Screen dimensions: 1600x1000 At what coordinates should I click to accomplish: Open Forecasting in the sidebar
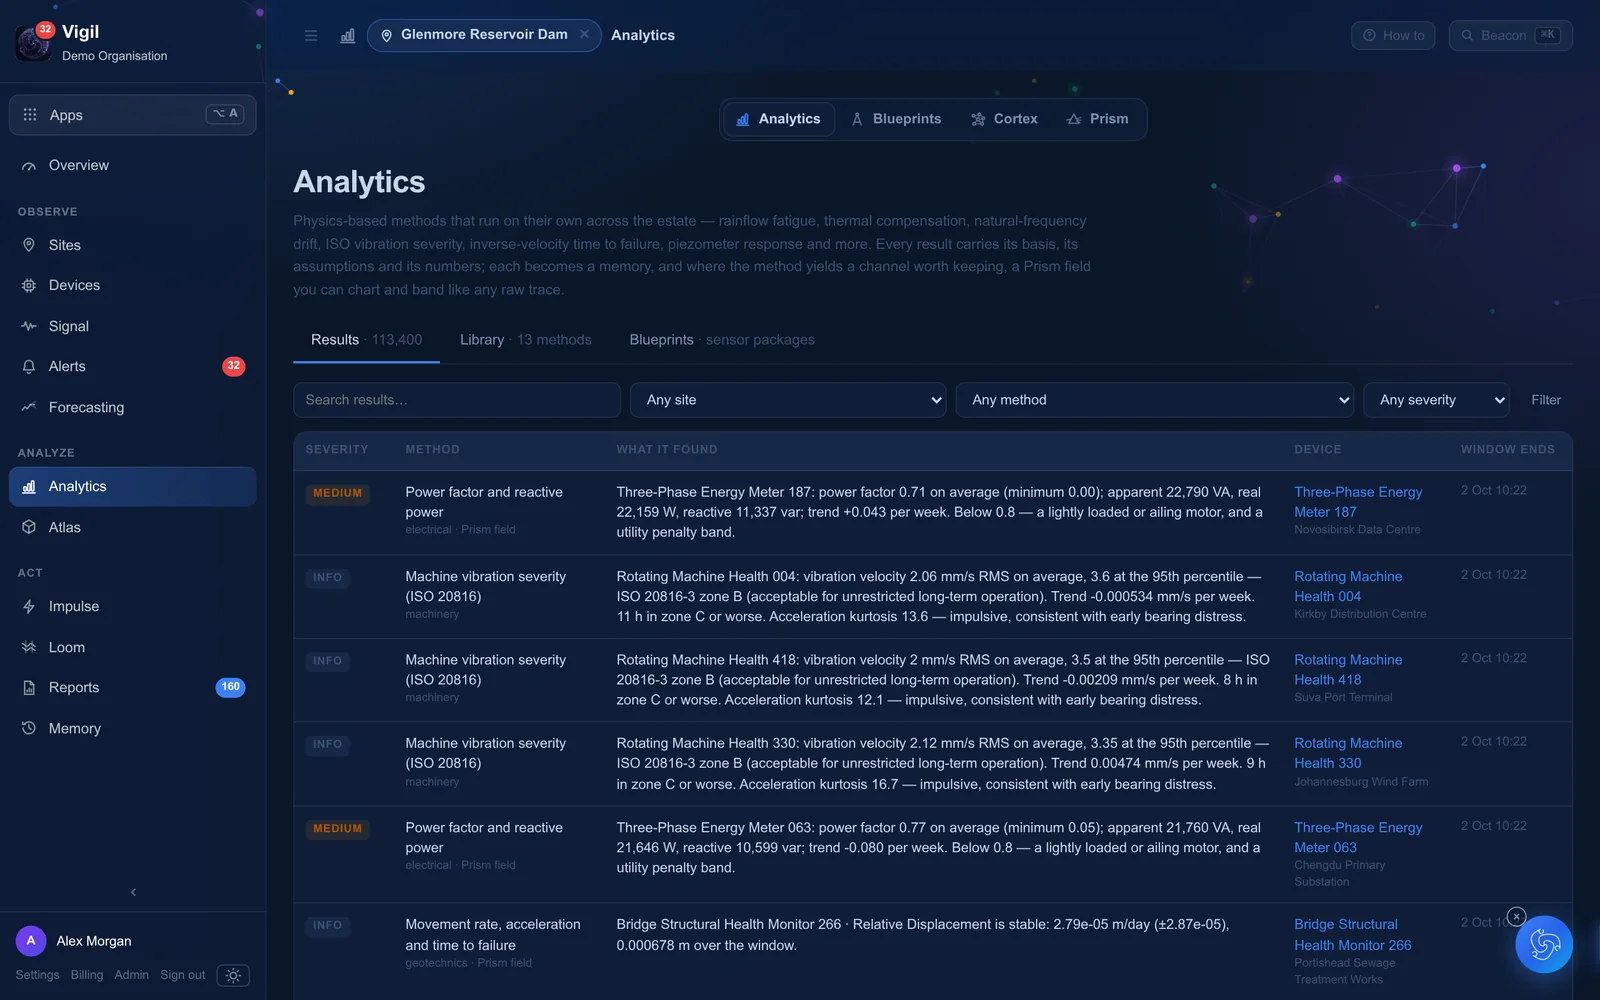133,407
